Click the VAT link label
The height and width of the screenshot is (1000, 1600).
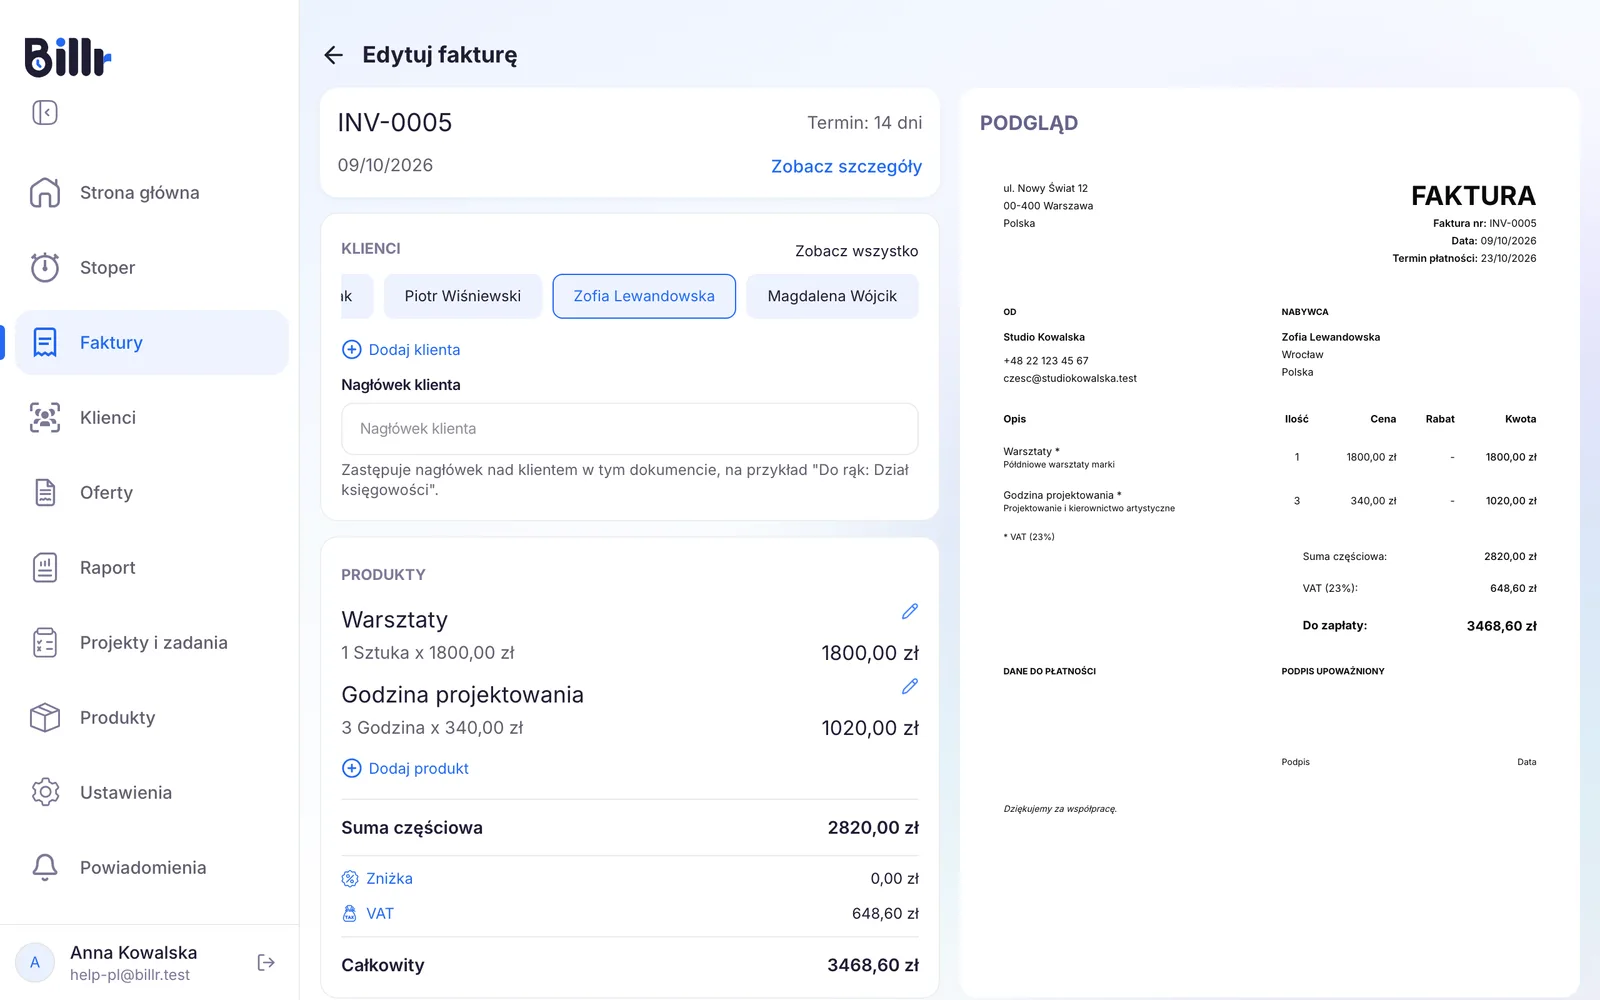point(380,913)
